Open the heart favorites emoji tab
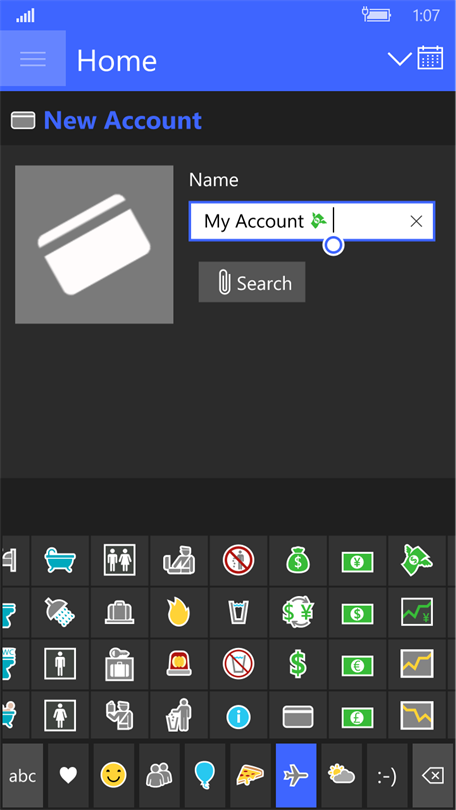456x810 pixels. pos(68,776)
